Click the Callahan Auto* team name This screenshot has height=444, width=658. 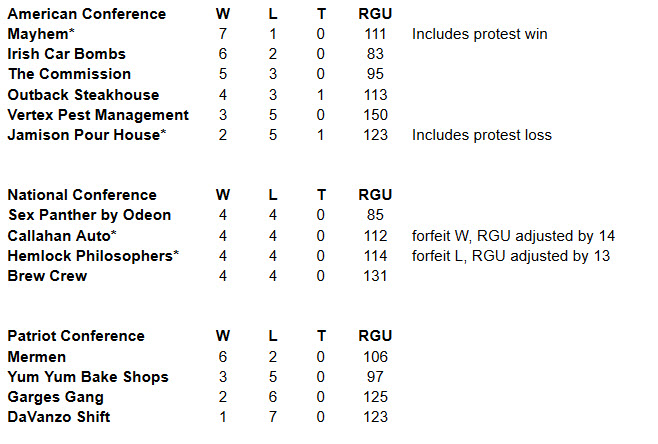coord(62,235)
